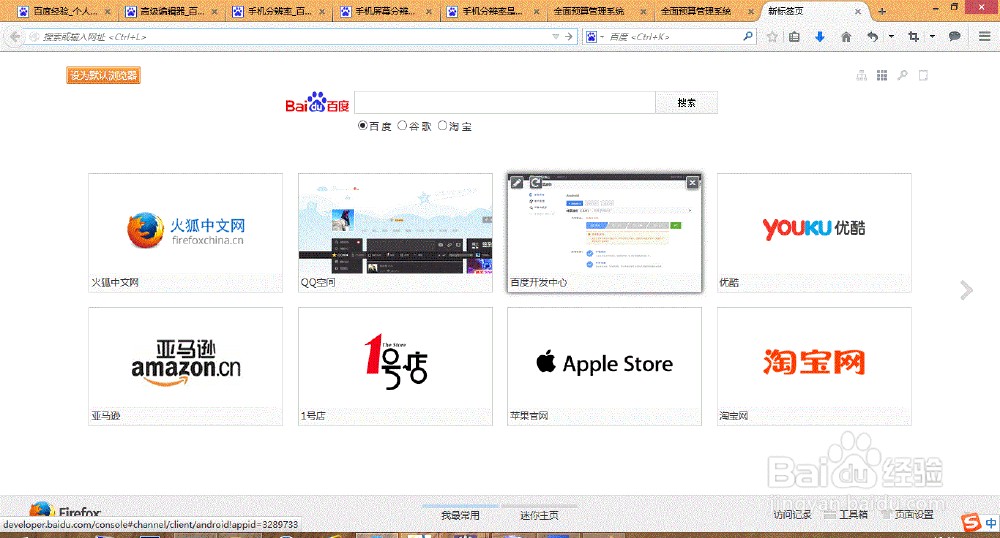Viewport: 1000px width, 538px height.
Task: Remove the 百度开发中心 tile
Action: pyautogui.click(x=693, y=183)
